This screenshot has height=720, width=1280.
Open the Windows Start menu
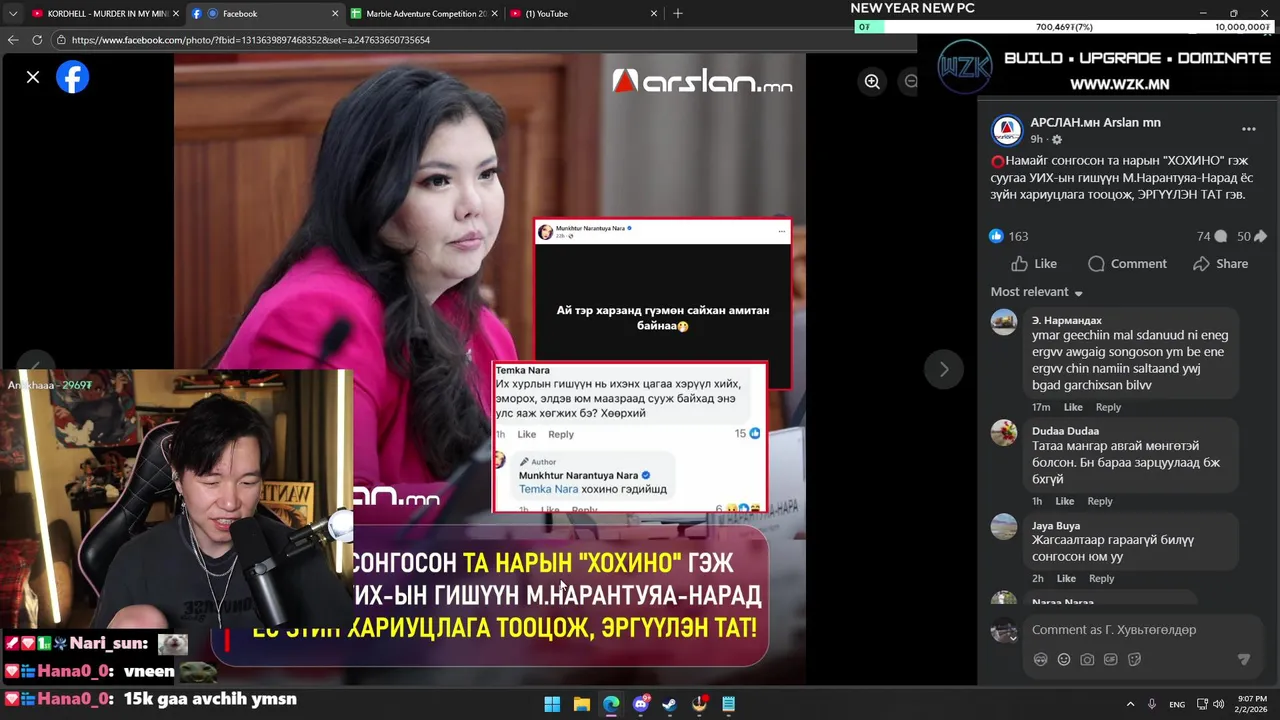pyautogui.click(x=552, y=704)
